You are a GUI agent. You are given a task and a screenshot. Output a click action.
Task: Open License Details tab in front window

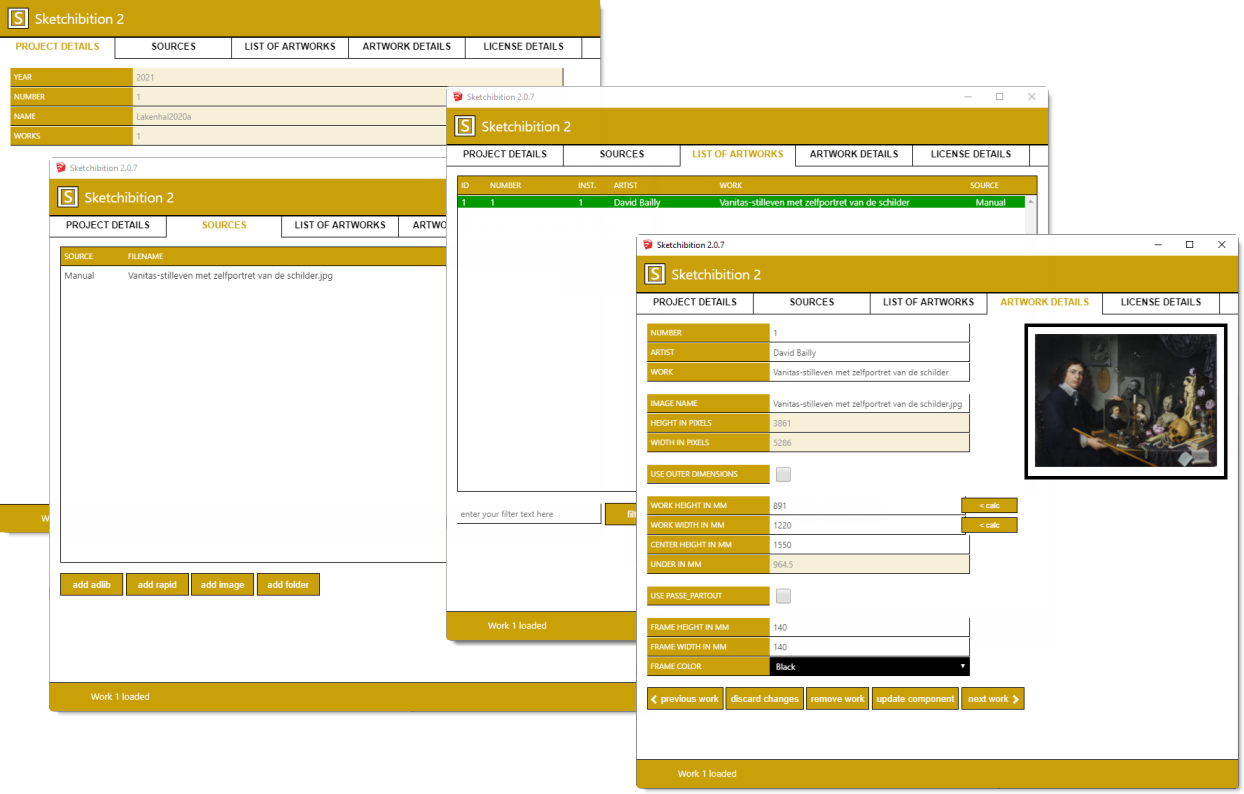[1161, 302]
